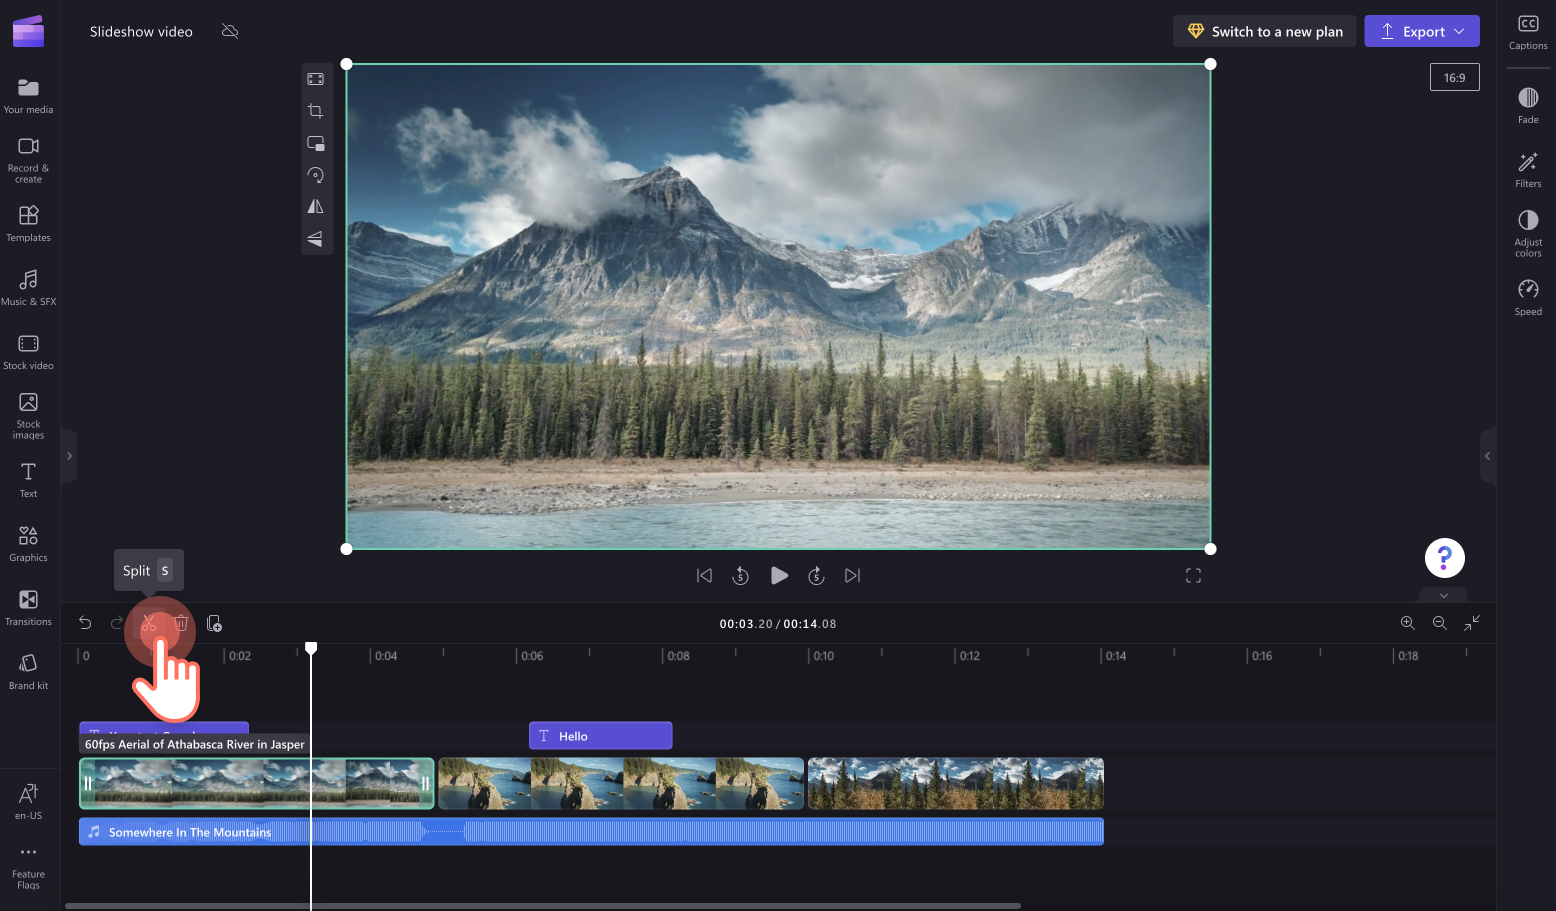Delete the selected clip with the trash icon
Image resolution: width=1556 pixels, height=911 pixels.
pyautogui.click(x=181, y=623)
